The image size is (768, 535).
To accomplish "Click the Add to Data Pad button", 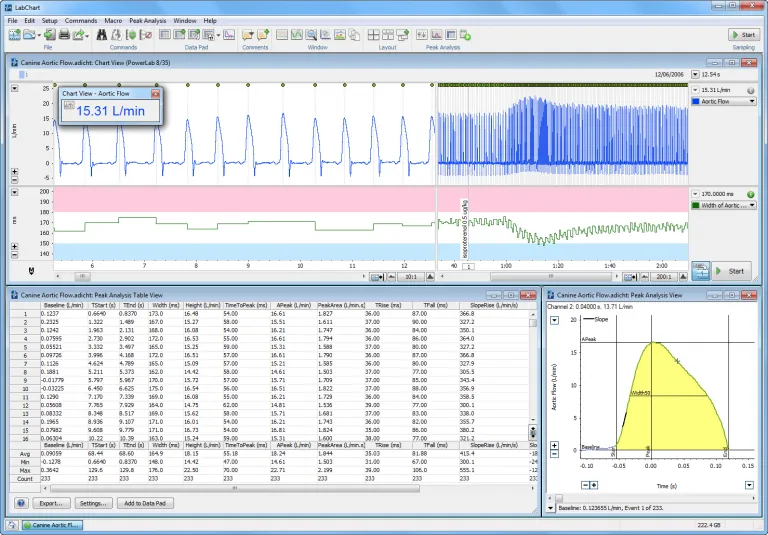I will tap(146, 503).
